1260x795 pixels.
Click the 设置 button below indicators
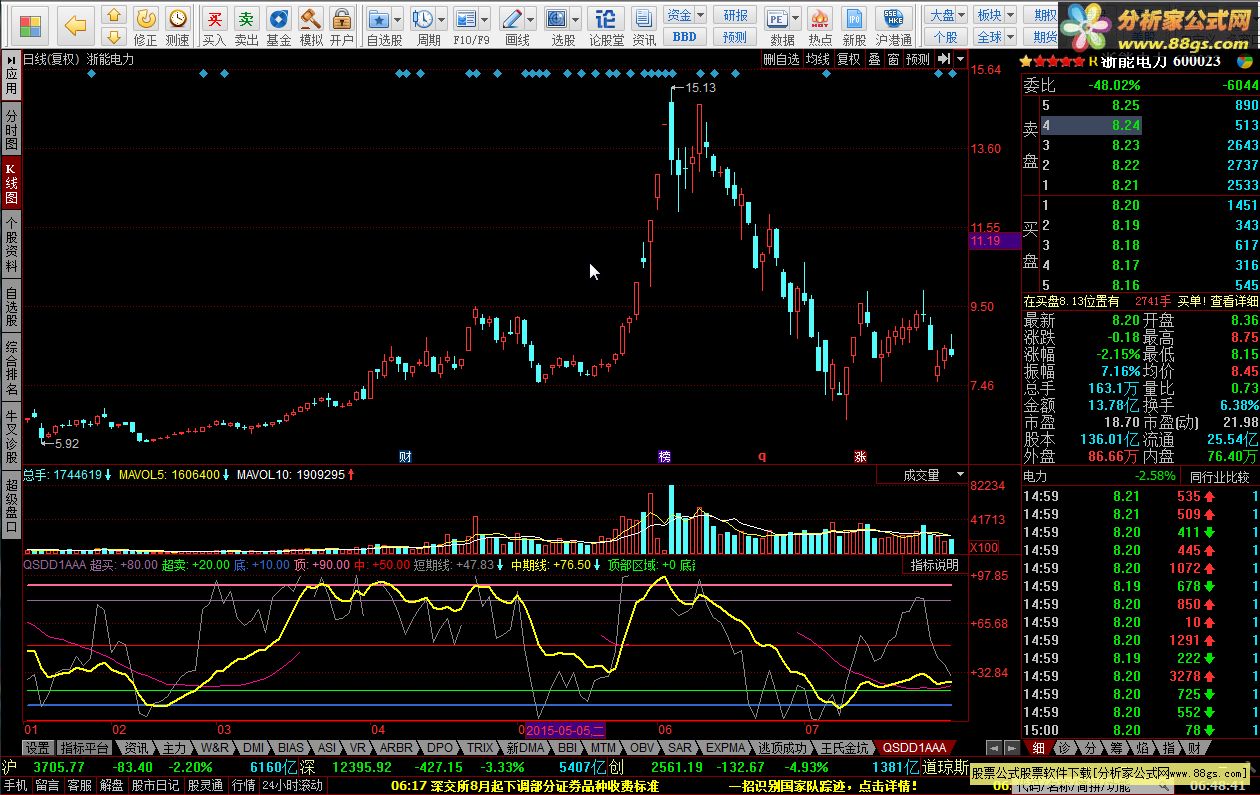click(38, 747)
